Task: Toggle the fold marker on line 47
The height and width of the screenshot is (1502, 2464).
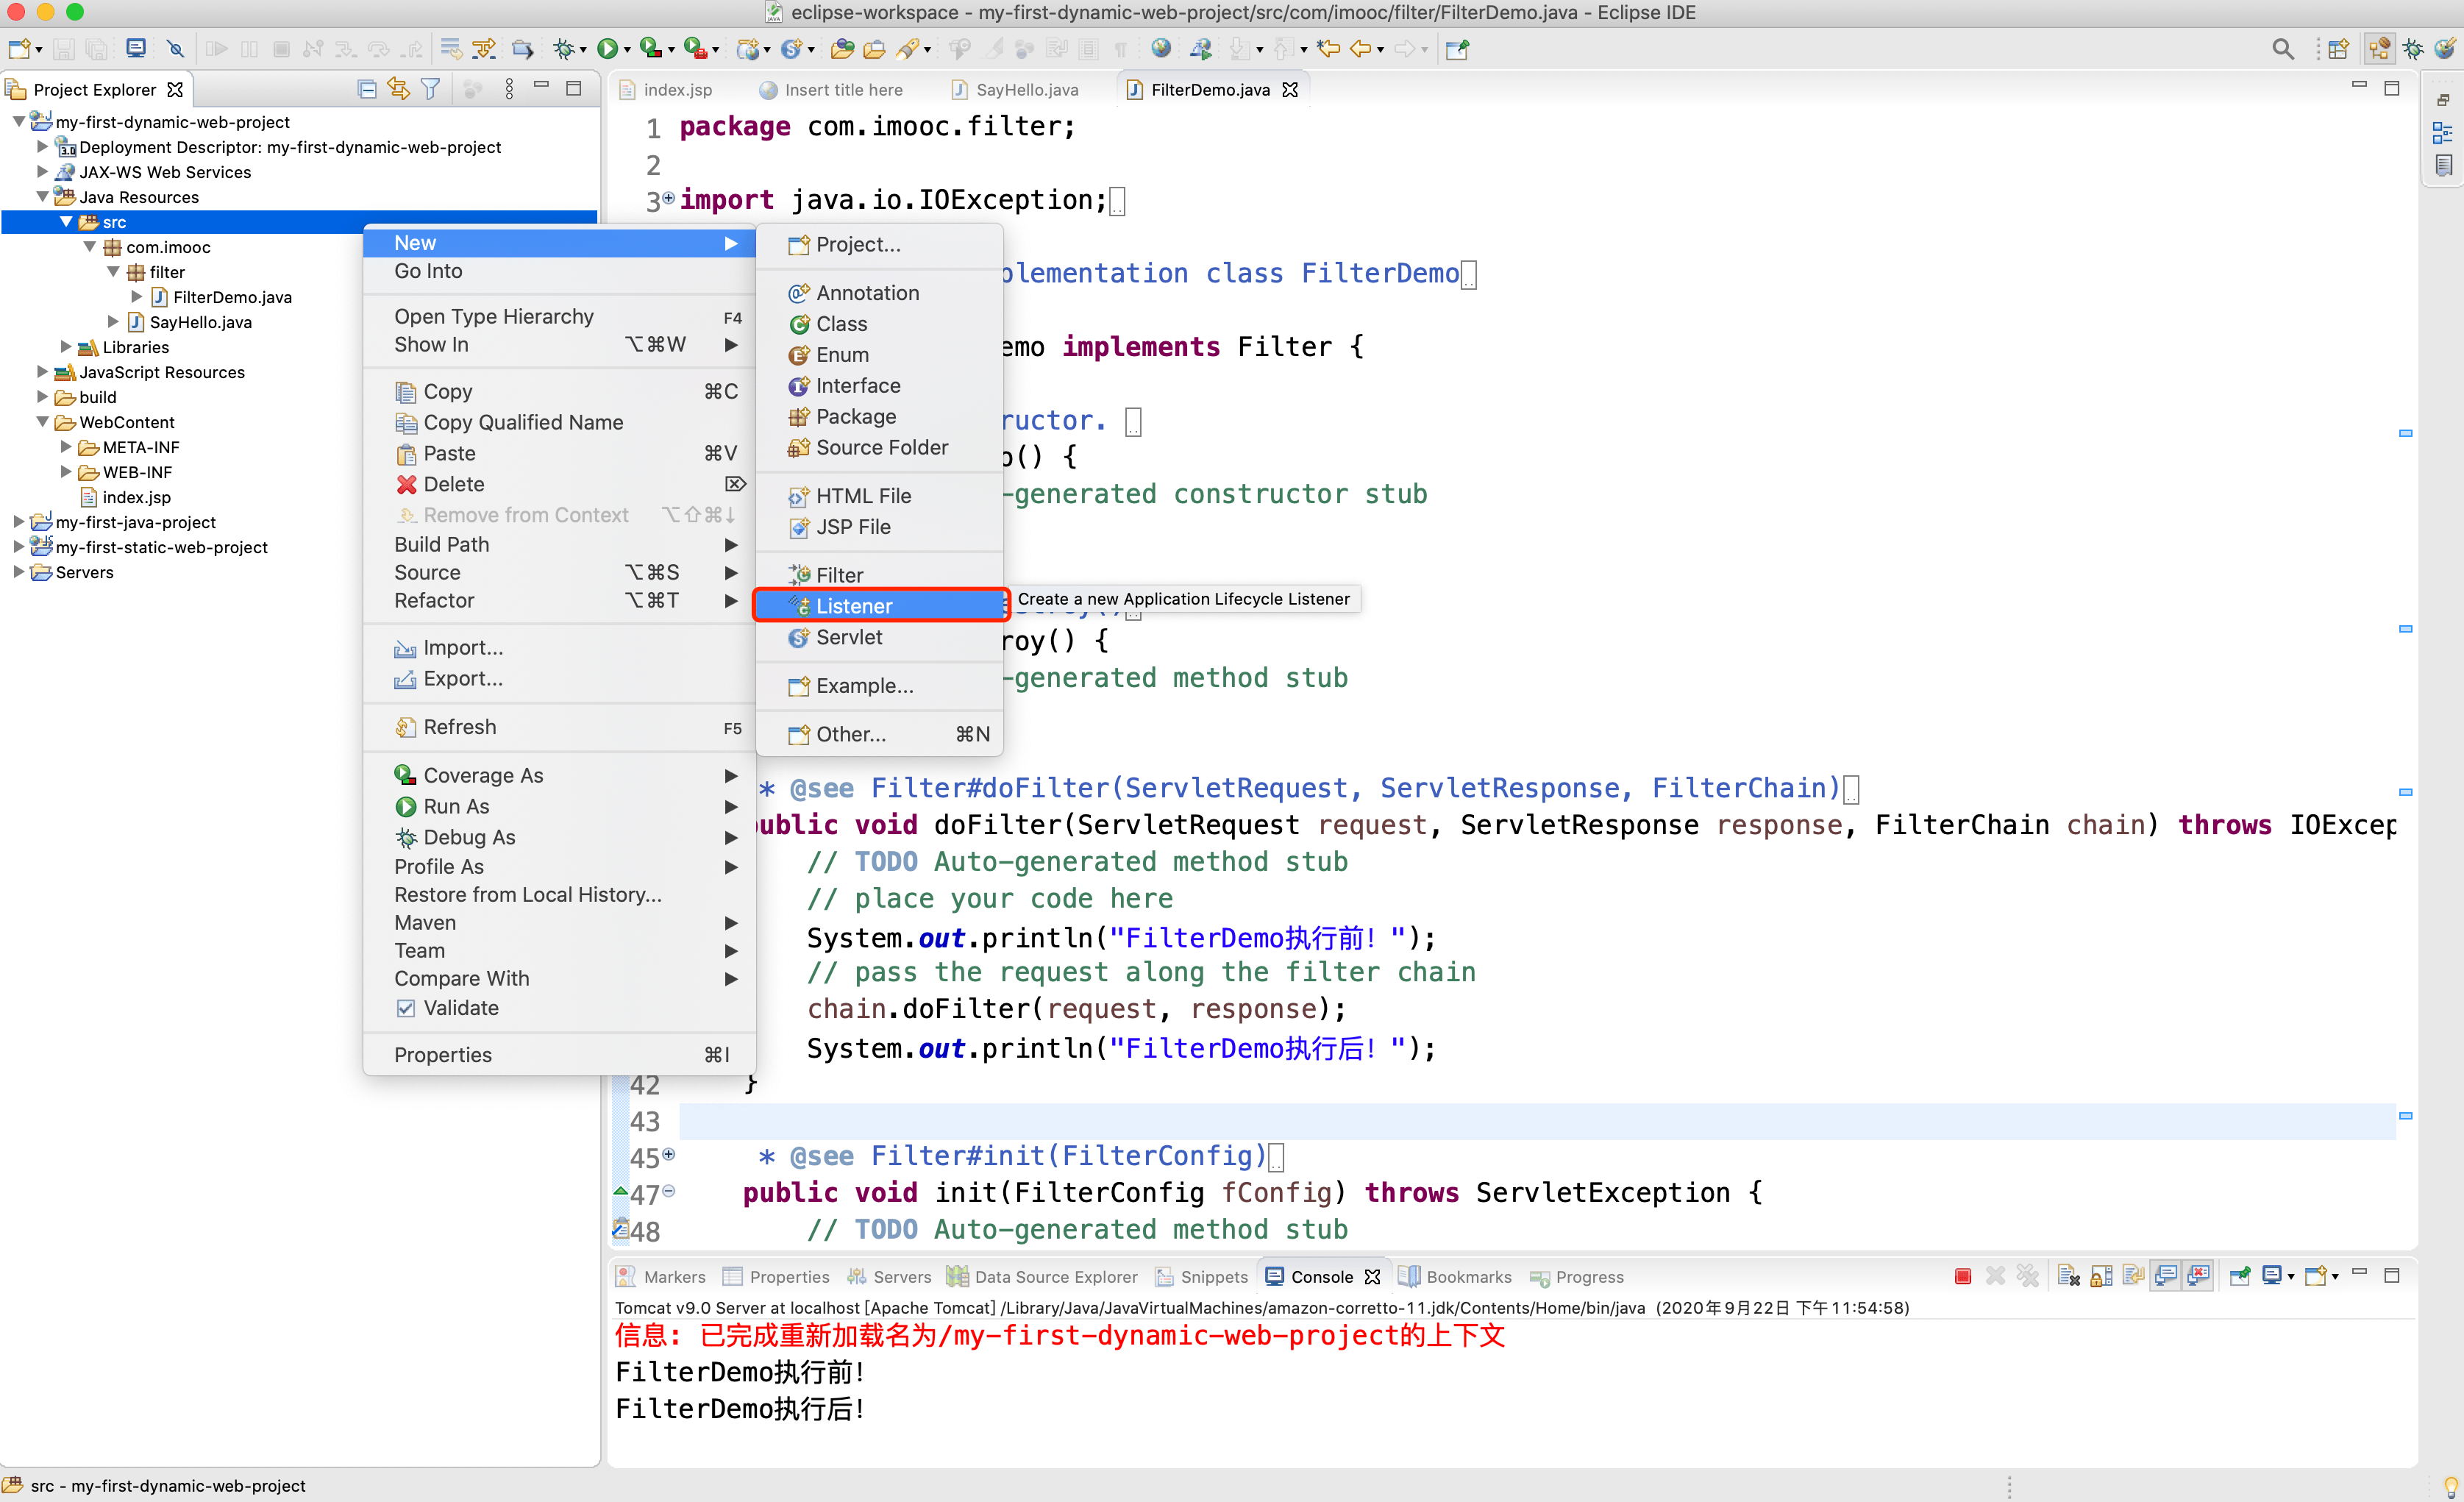Action: pos(669,1190)
